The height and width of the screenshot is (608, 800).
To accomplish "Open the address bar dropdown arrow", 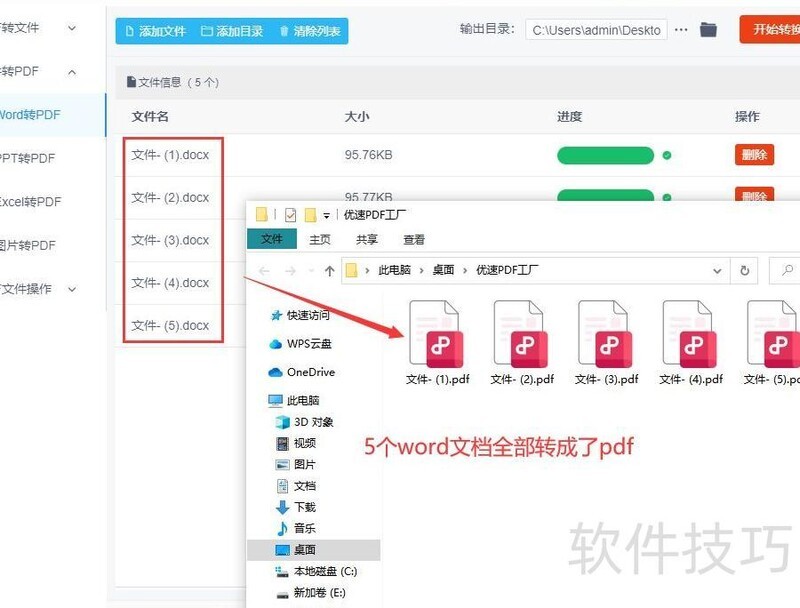I will [718, 270].
